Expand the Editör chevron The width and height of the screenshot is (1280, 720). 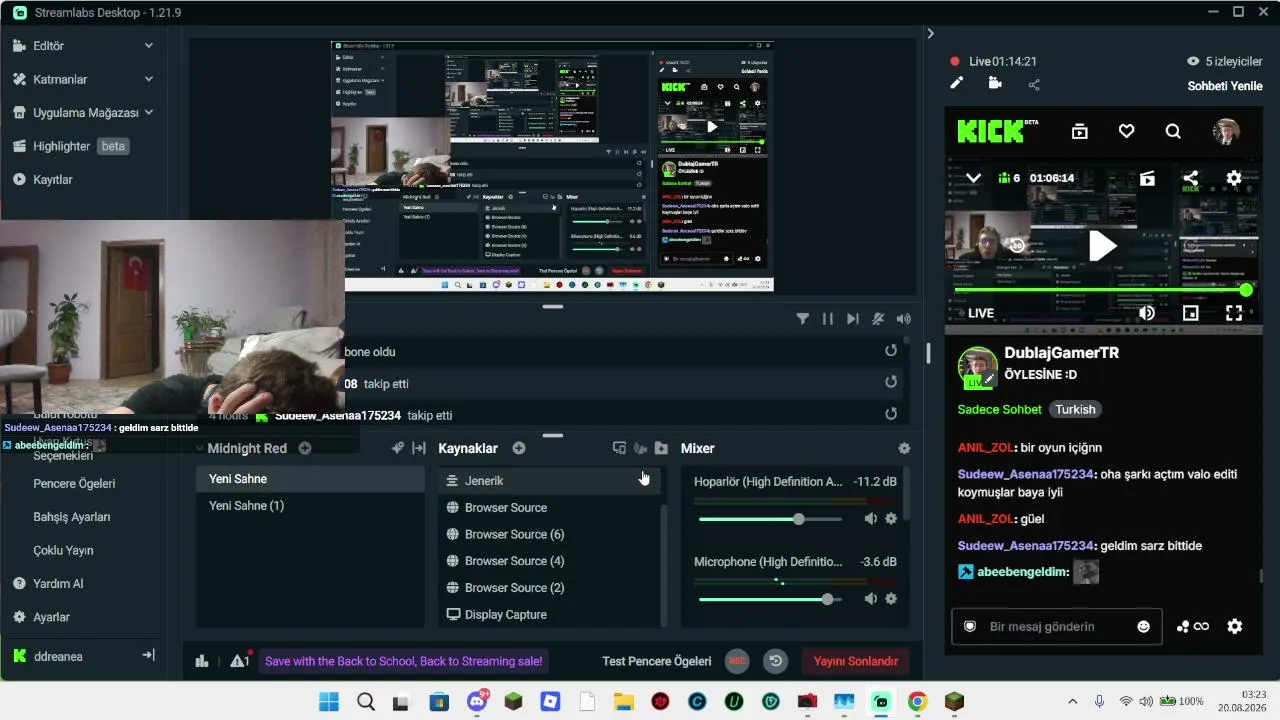[x=149, y=46]
